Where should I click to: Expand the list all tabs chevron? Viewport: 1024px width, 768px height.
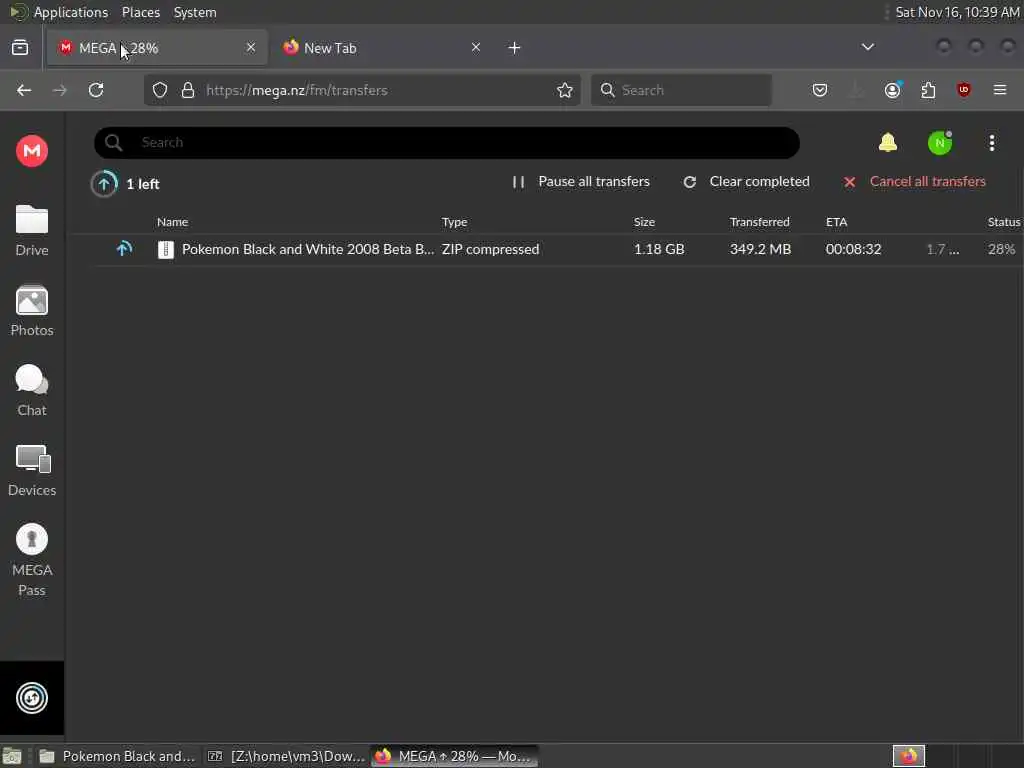point(868,47)
